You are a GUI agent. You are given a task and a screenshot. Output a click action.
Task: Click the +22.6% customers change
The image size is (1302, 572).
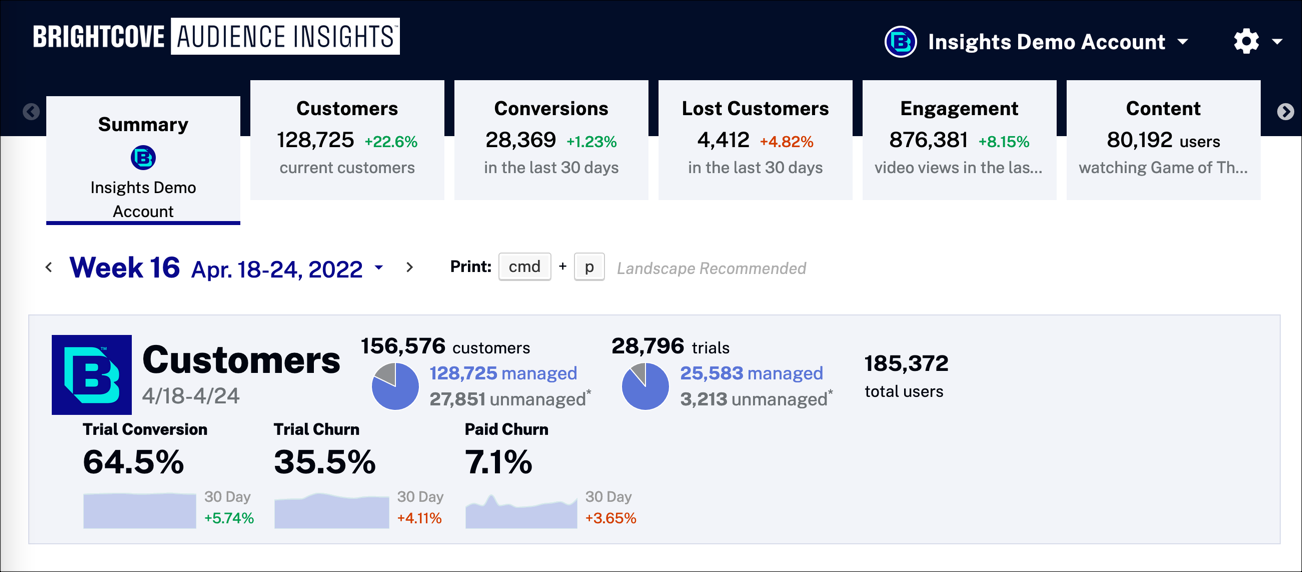click(x=391, y=142)
